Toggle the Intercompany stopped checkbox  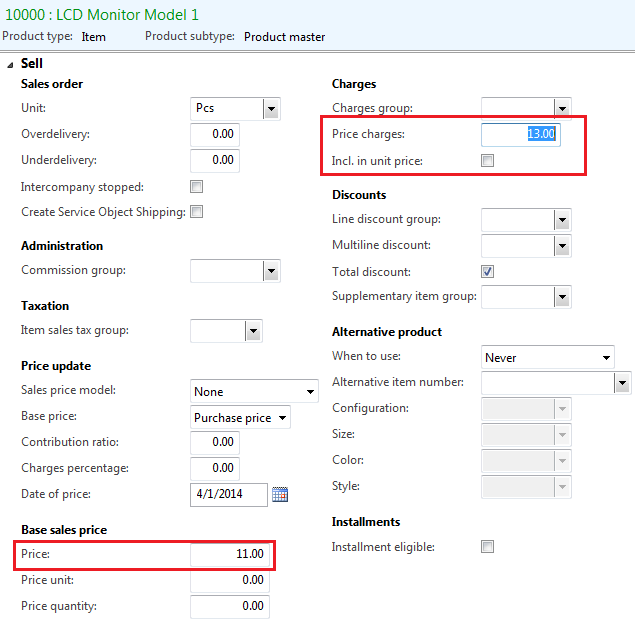click(x=197, y=187)
